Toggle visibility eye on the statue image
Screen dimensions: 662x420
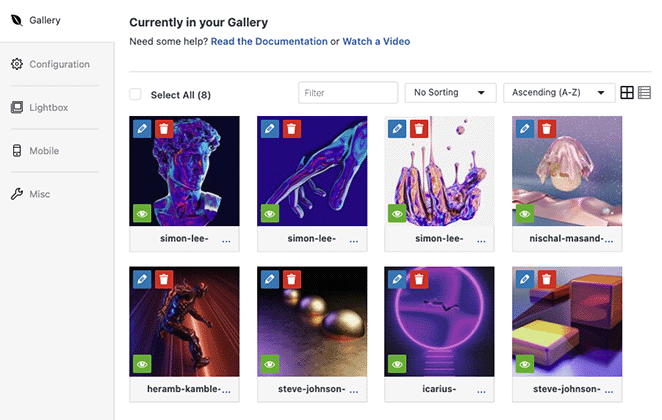tap(142, 213)
